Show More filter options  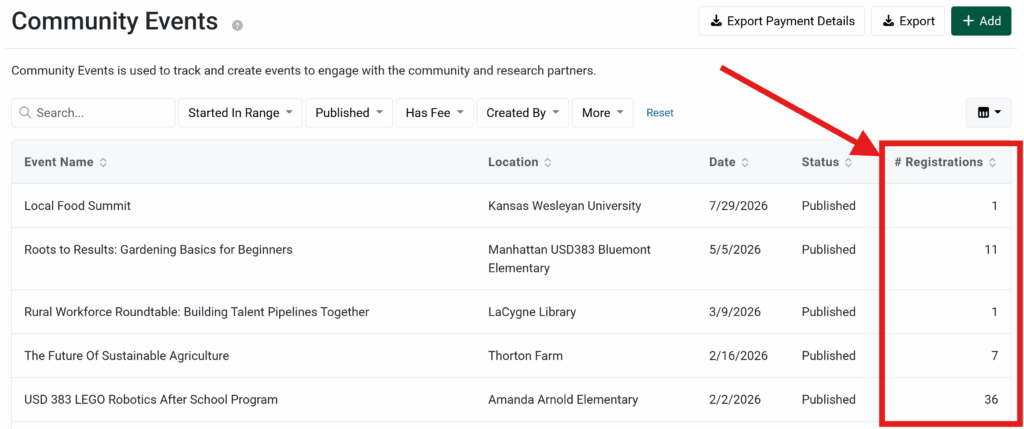click(x=602, y=113)
